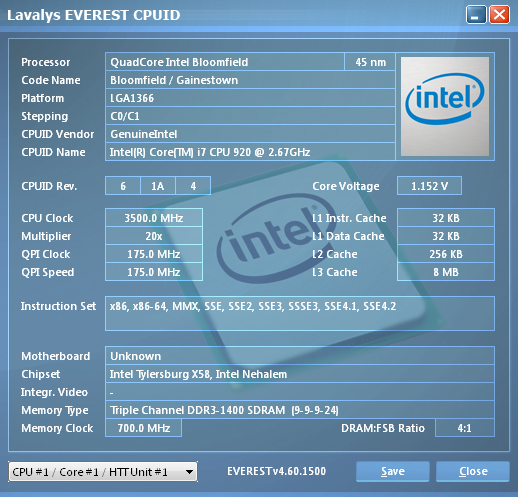The image size is (518, 497).
Task: Click the L1 Data Cache 32 KB value
Action: pyautogui.click(x=446, y=236)
